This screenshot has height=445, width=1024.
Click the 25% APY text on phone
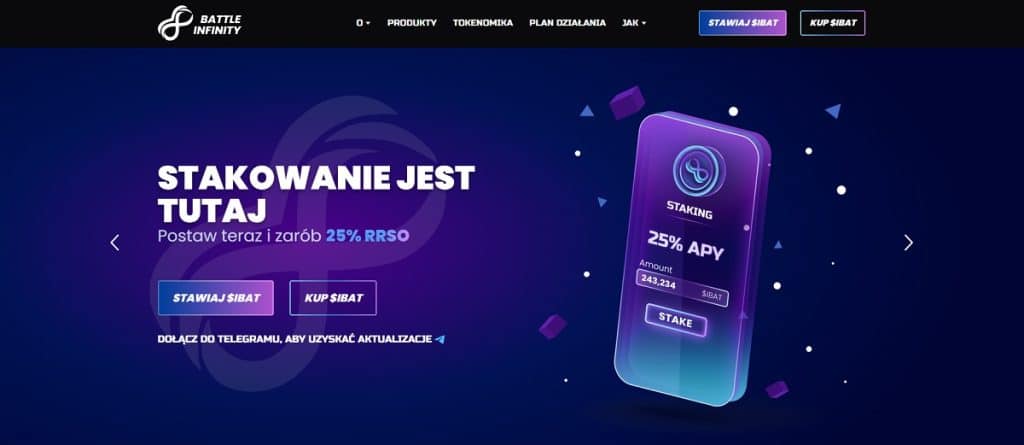coord(685,245)
